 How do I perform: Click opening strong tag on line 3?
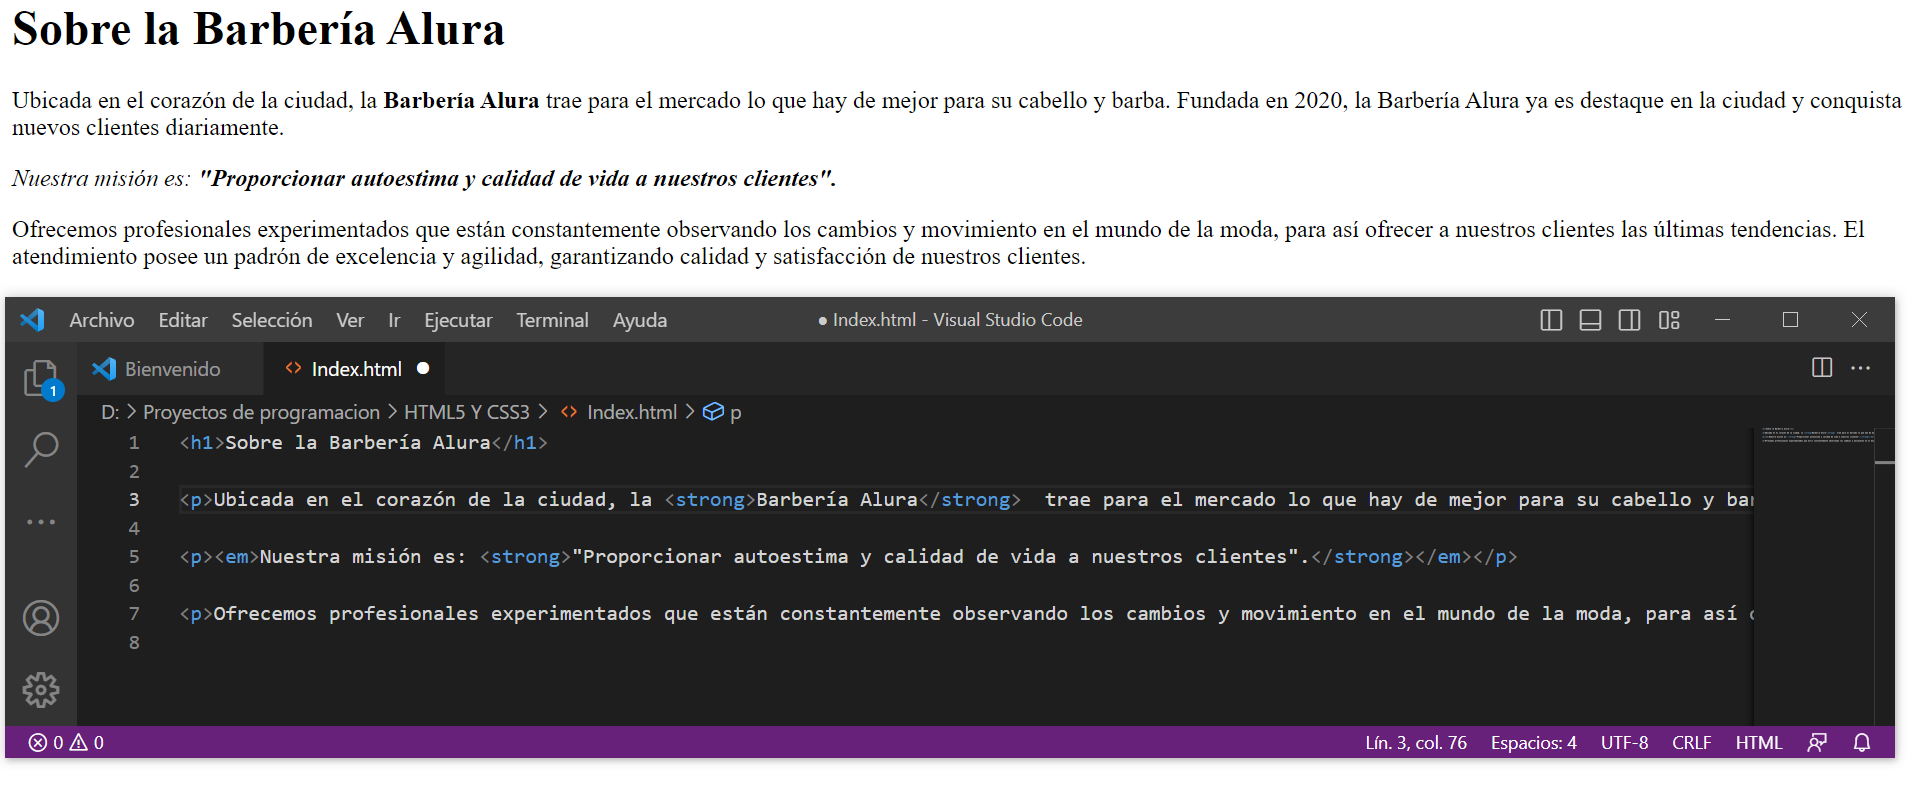coord(710,499)
